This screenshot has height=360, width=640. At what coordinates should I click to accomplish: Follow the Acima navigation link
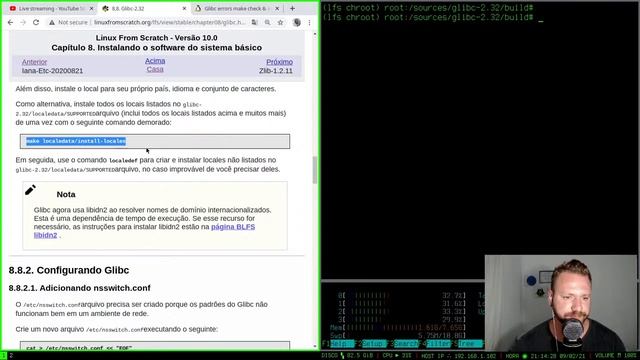(x=155, y=60)
